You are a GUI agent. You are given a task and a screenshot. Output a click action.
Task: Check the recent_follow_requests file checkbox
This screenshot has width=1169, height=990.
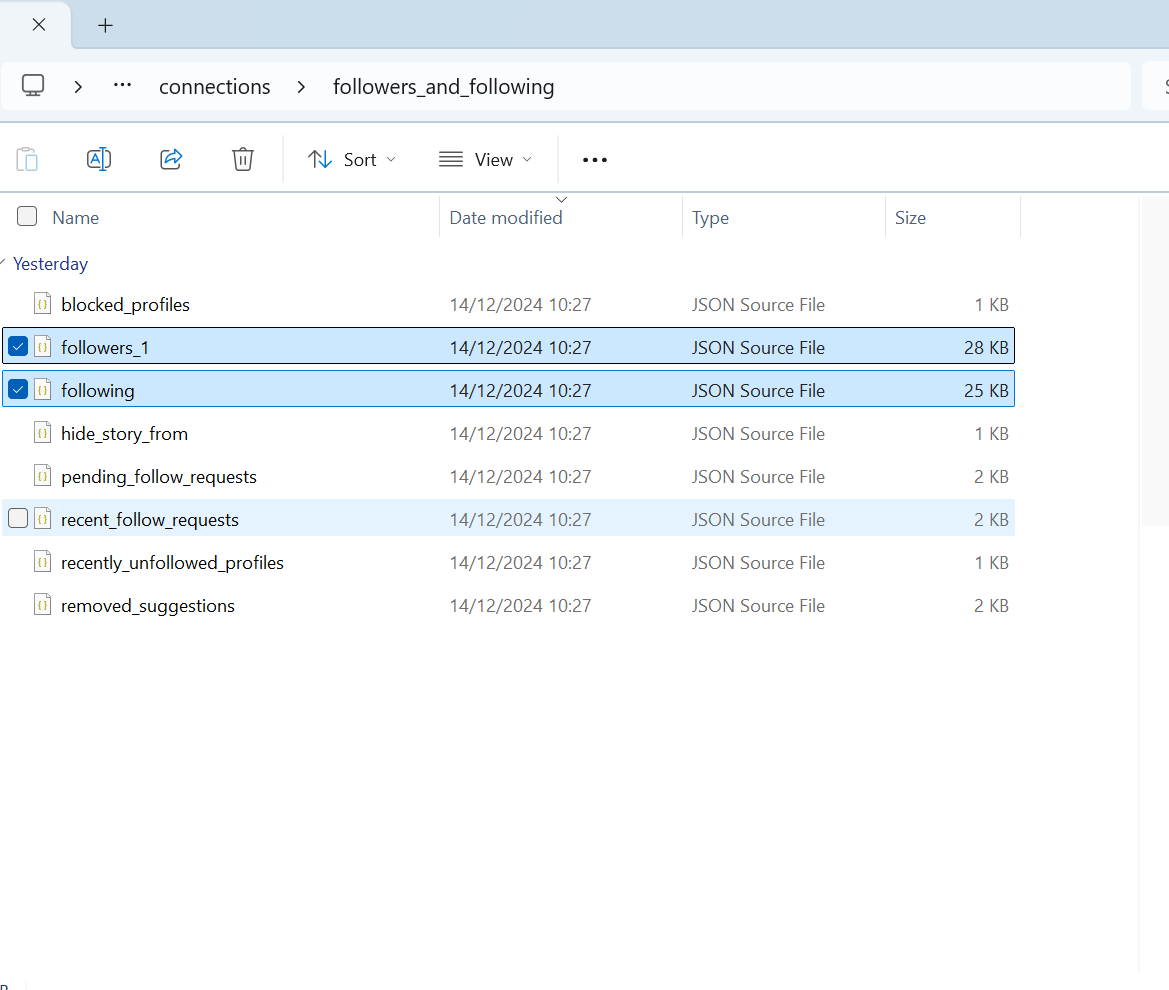pos(18,518)
